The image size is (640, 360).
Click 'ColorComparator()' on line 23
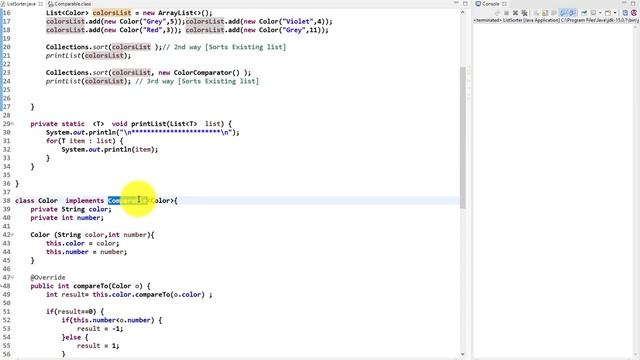click(x=207, y=73)
